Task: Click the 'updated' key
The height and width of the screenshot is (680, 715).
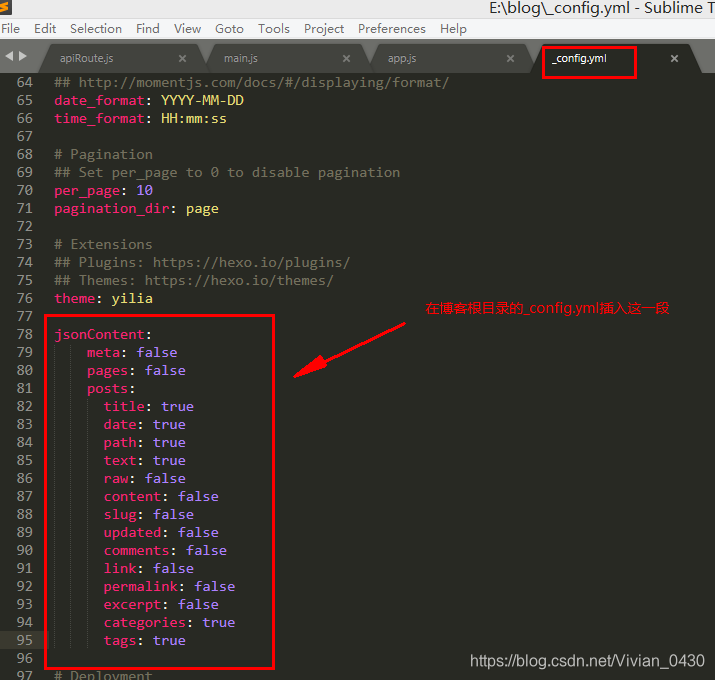Action: click(x=132, y=533)
